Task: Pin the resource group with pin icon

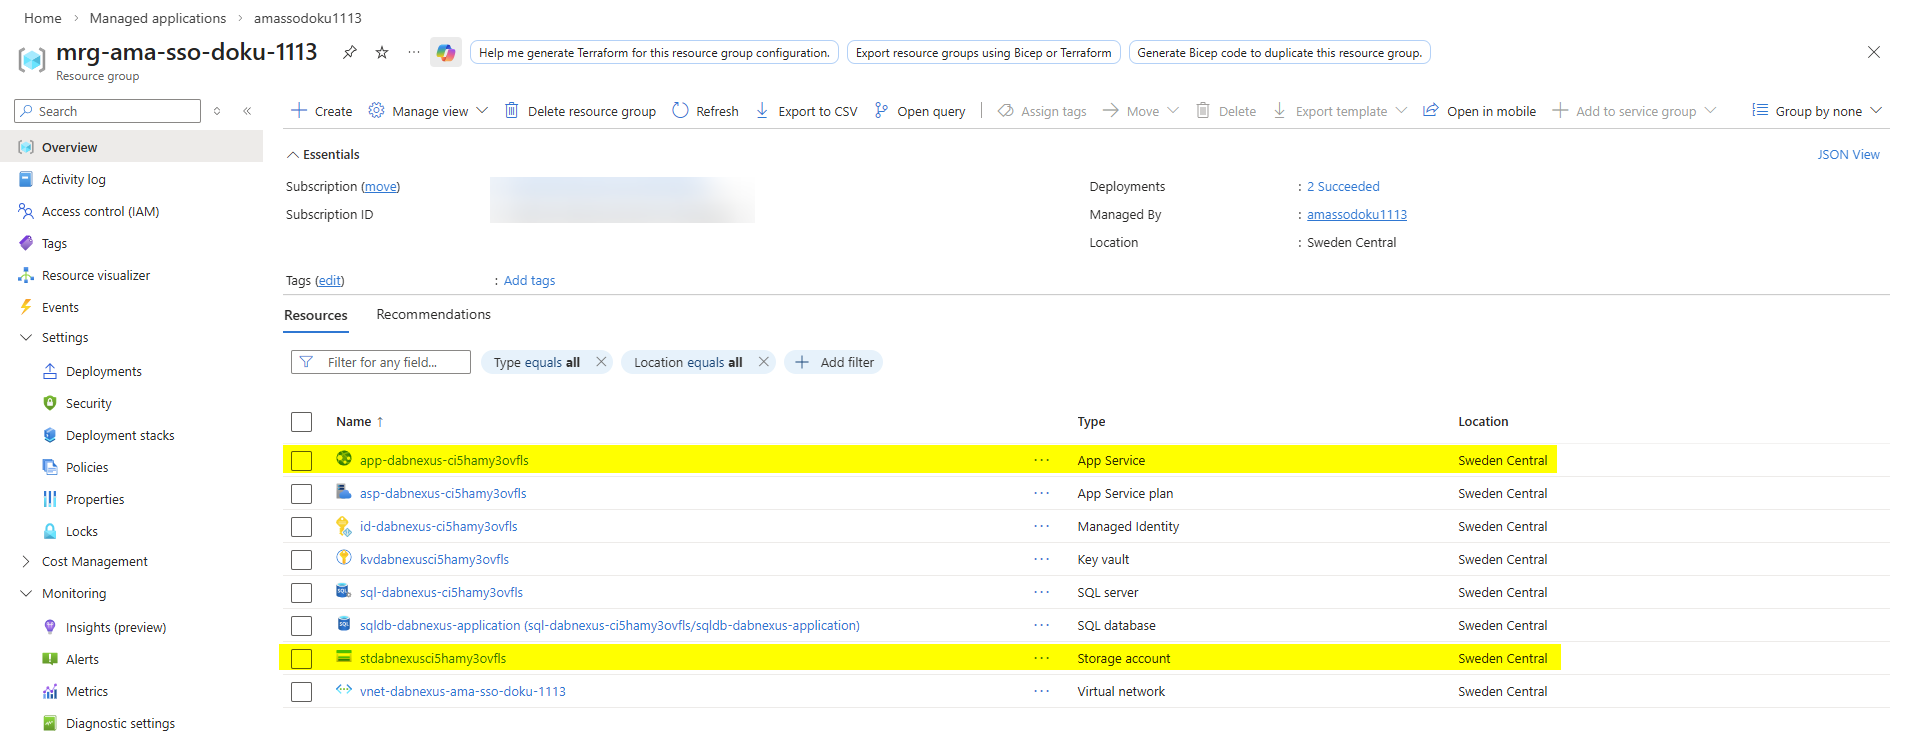Action: (x=350, y=52)
